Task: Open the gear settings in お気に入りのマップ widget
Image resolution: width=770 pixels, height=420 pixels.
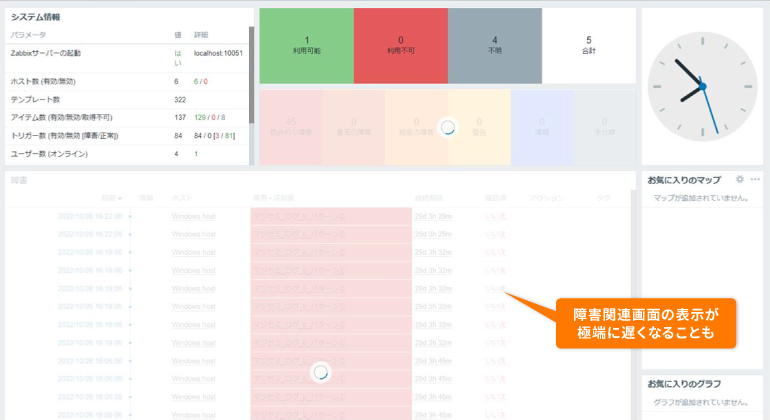Action: tap(740, 179)
